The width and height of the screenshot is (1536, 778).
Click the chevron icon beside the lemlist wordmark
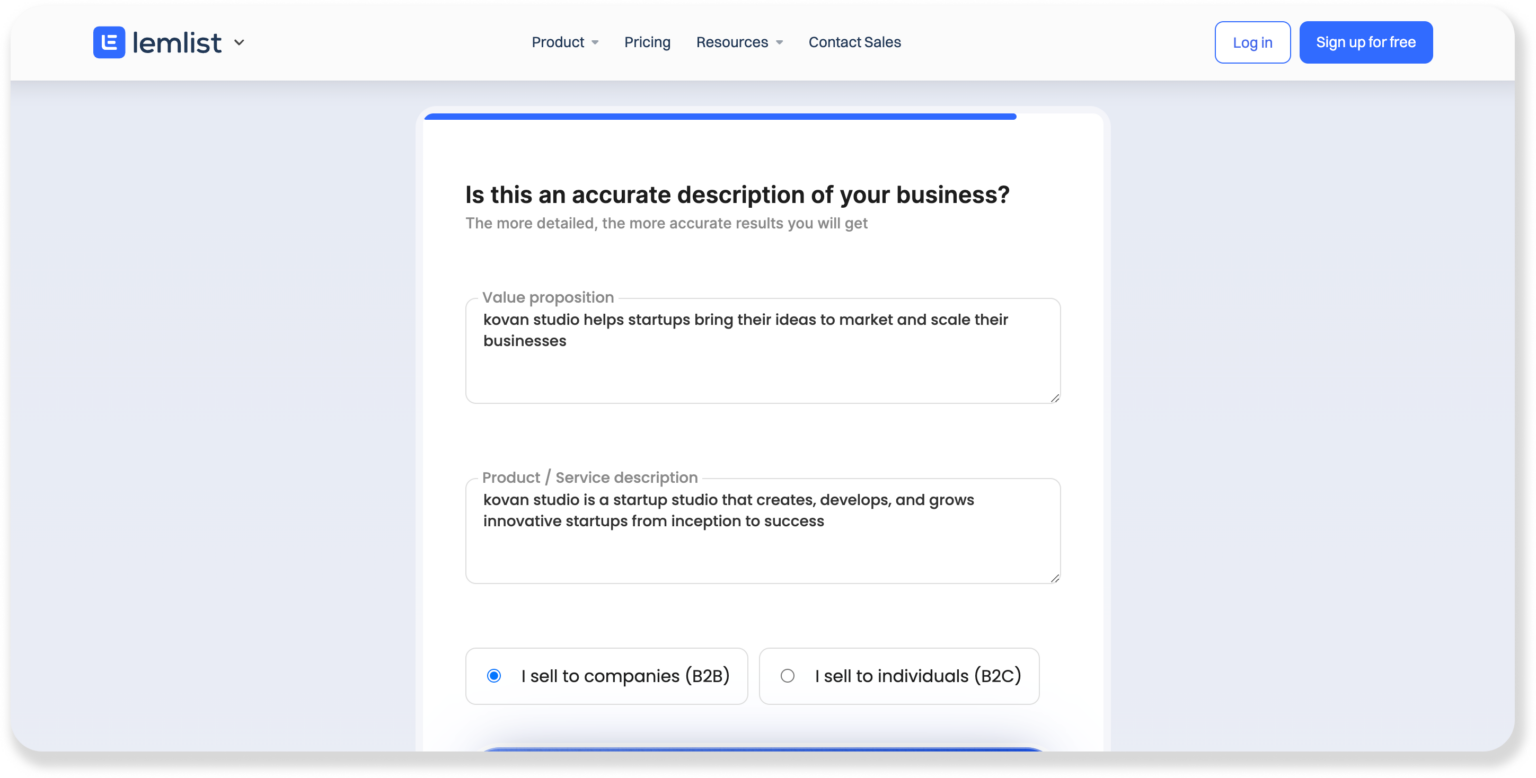pyautogui.click(x=238, y=43)
